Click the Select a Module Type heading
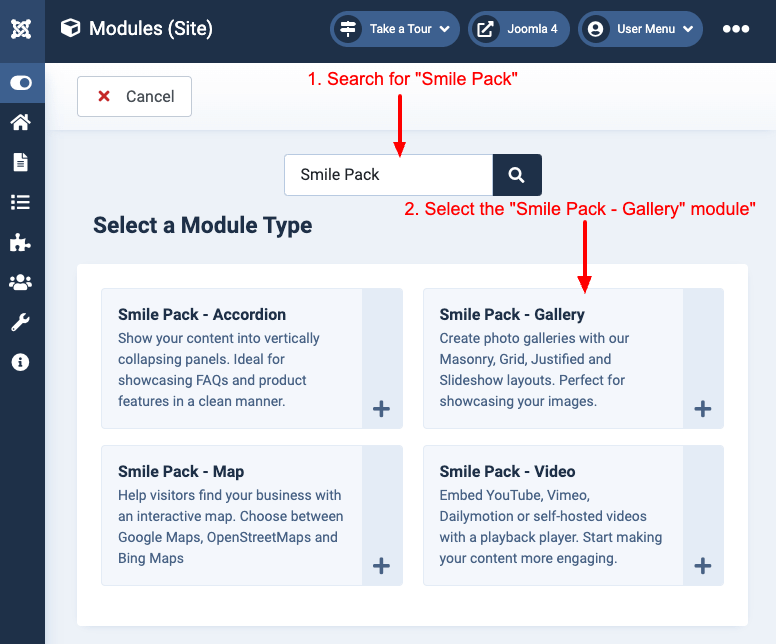This screenshot has height=644, width=776. point(202,226)
